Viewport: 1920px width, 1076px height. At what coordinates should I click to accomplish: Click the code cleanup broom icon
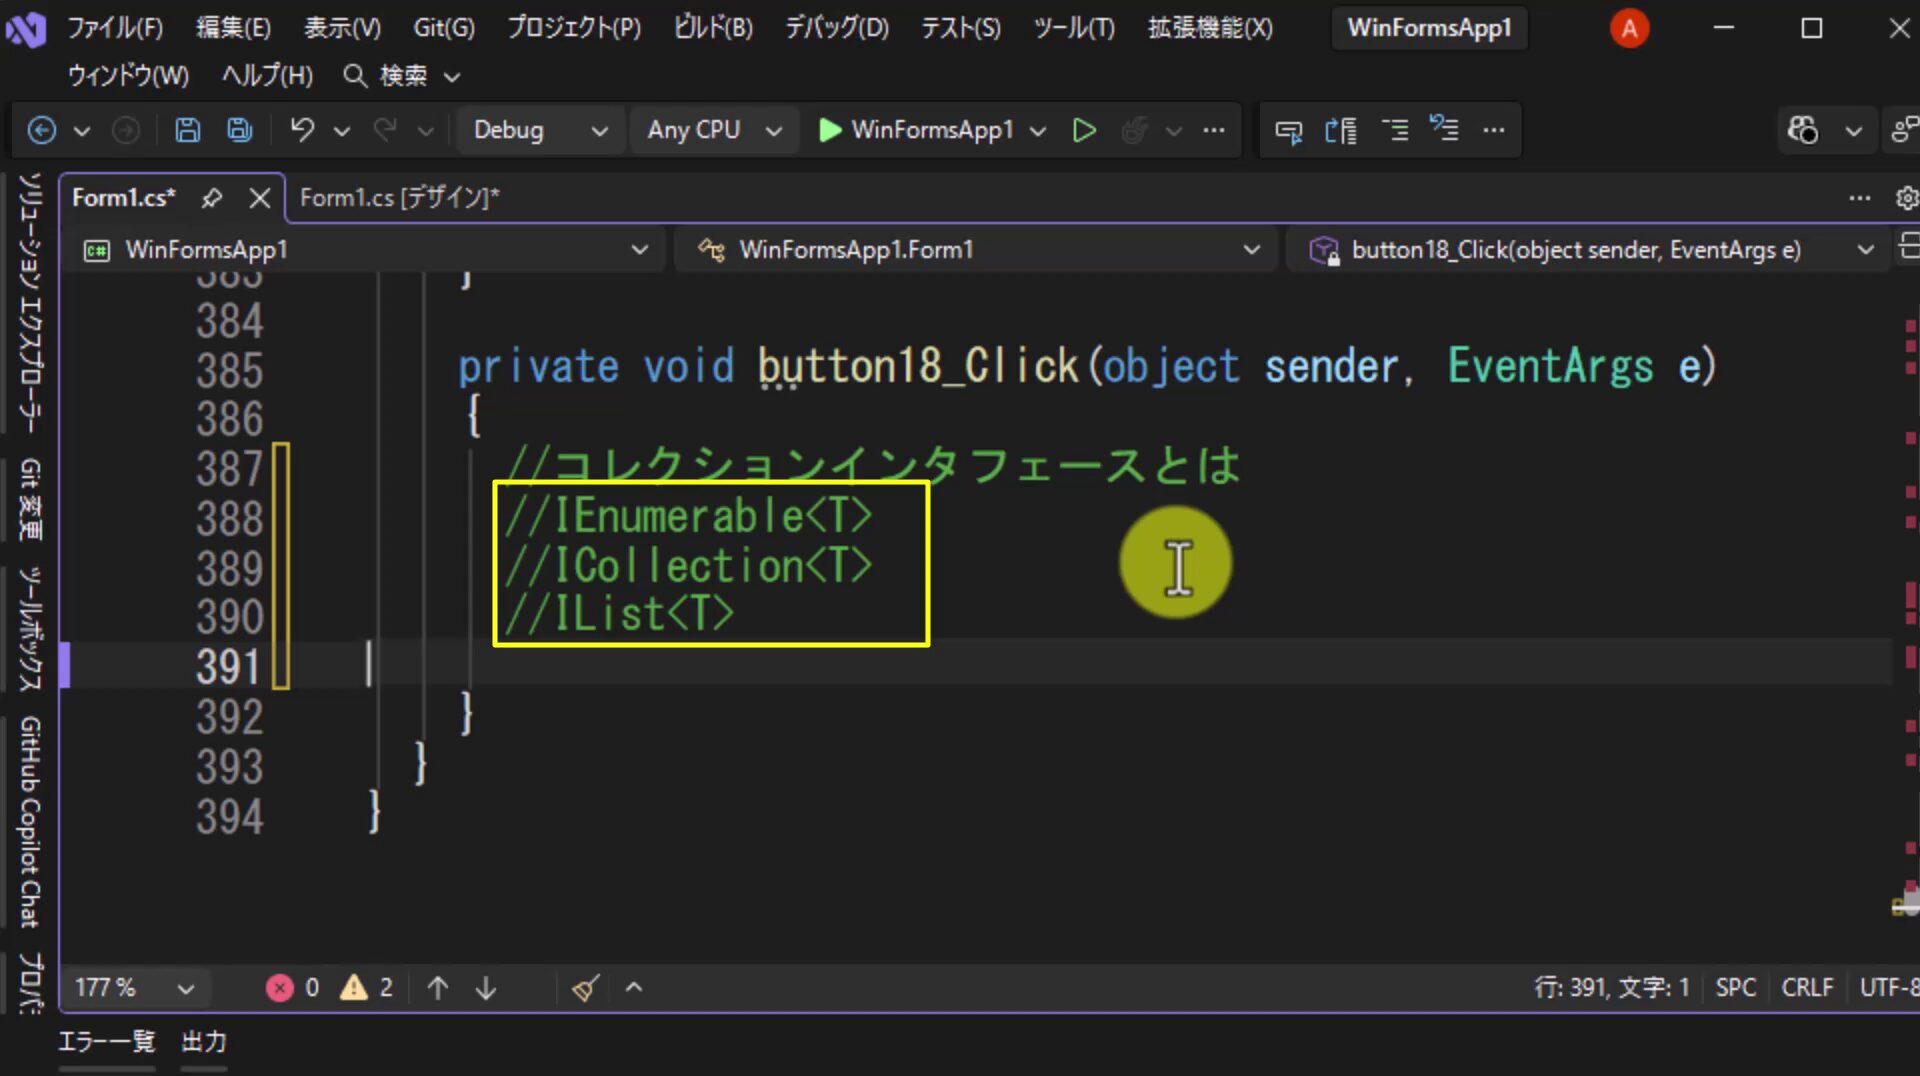coord(586,988)
